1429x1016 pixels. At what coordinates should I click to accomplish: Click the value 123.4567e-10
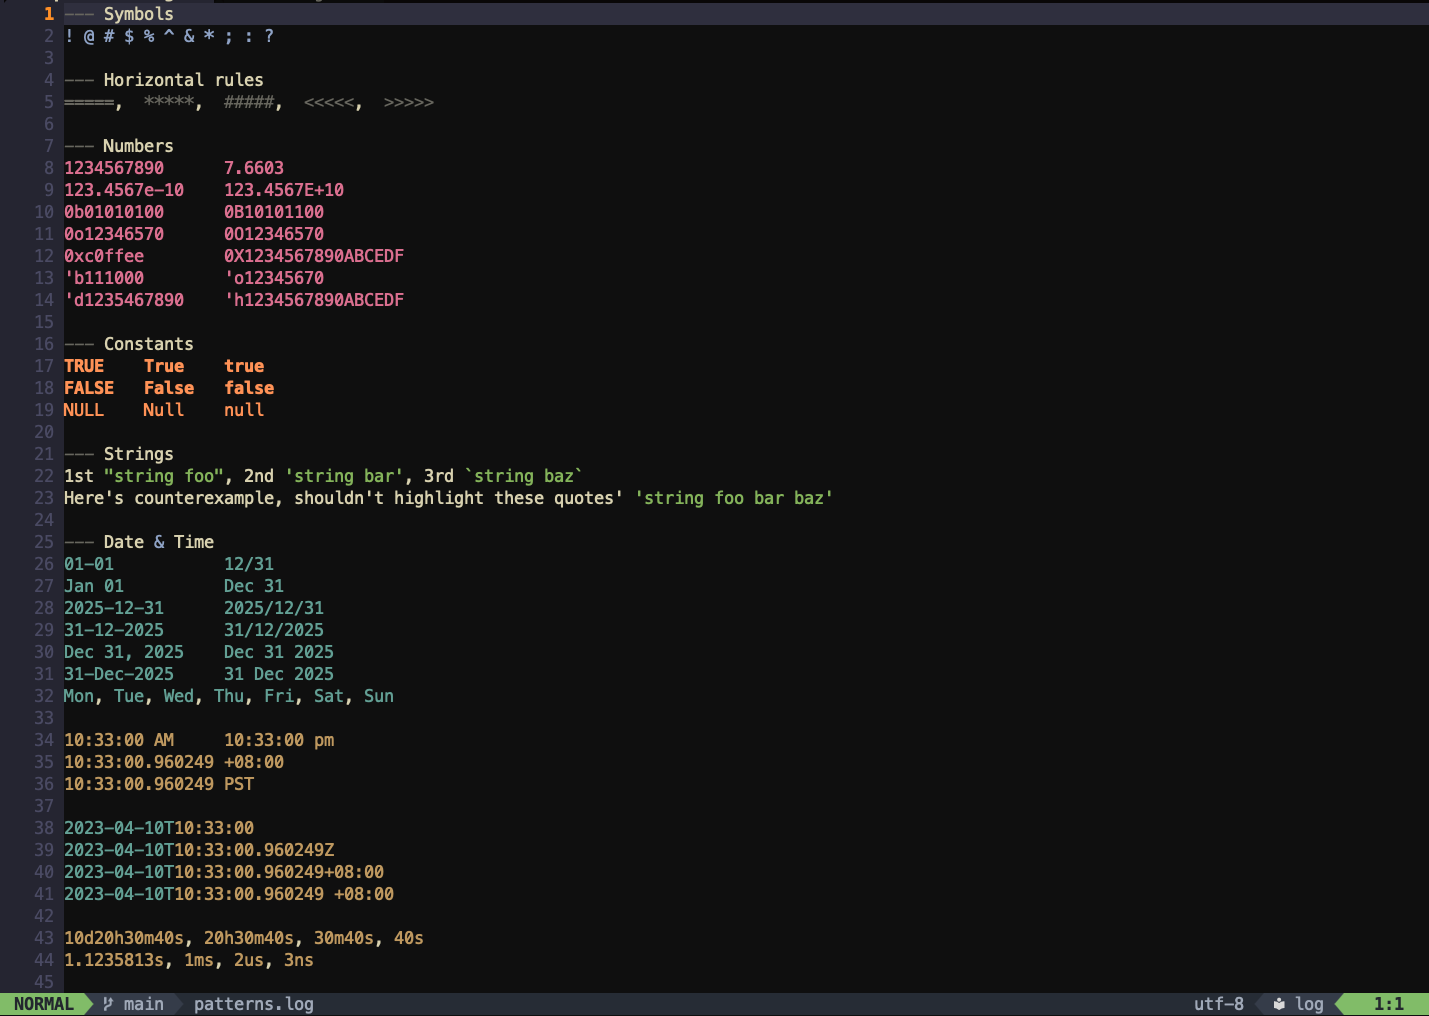click(124, 190)
